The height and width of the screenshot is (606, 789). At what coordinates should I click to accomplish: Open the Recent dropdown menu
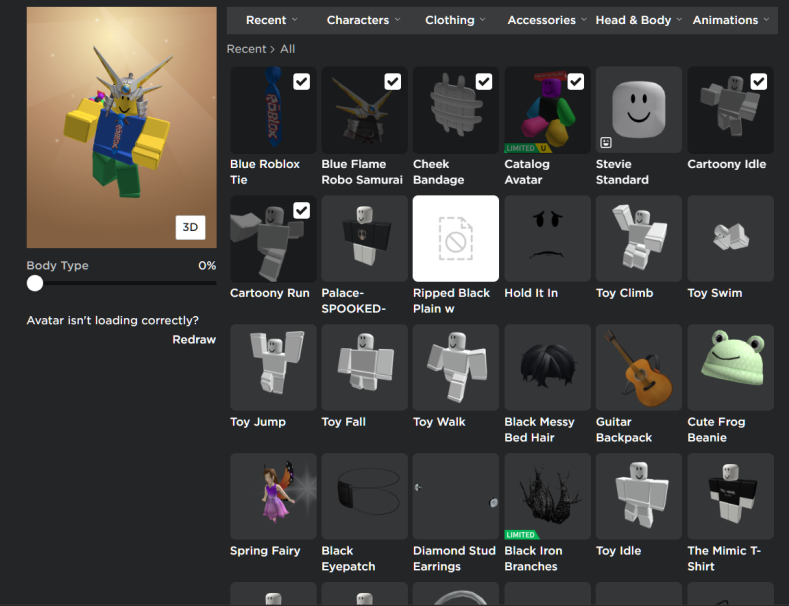272,20
